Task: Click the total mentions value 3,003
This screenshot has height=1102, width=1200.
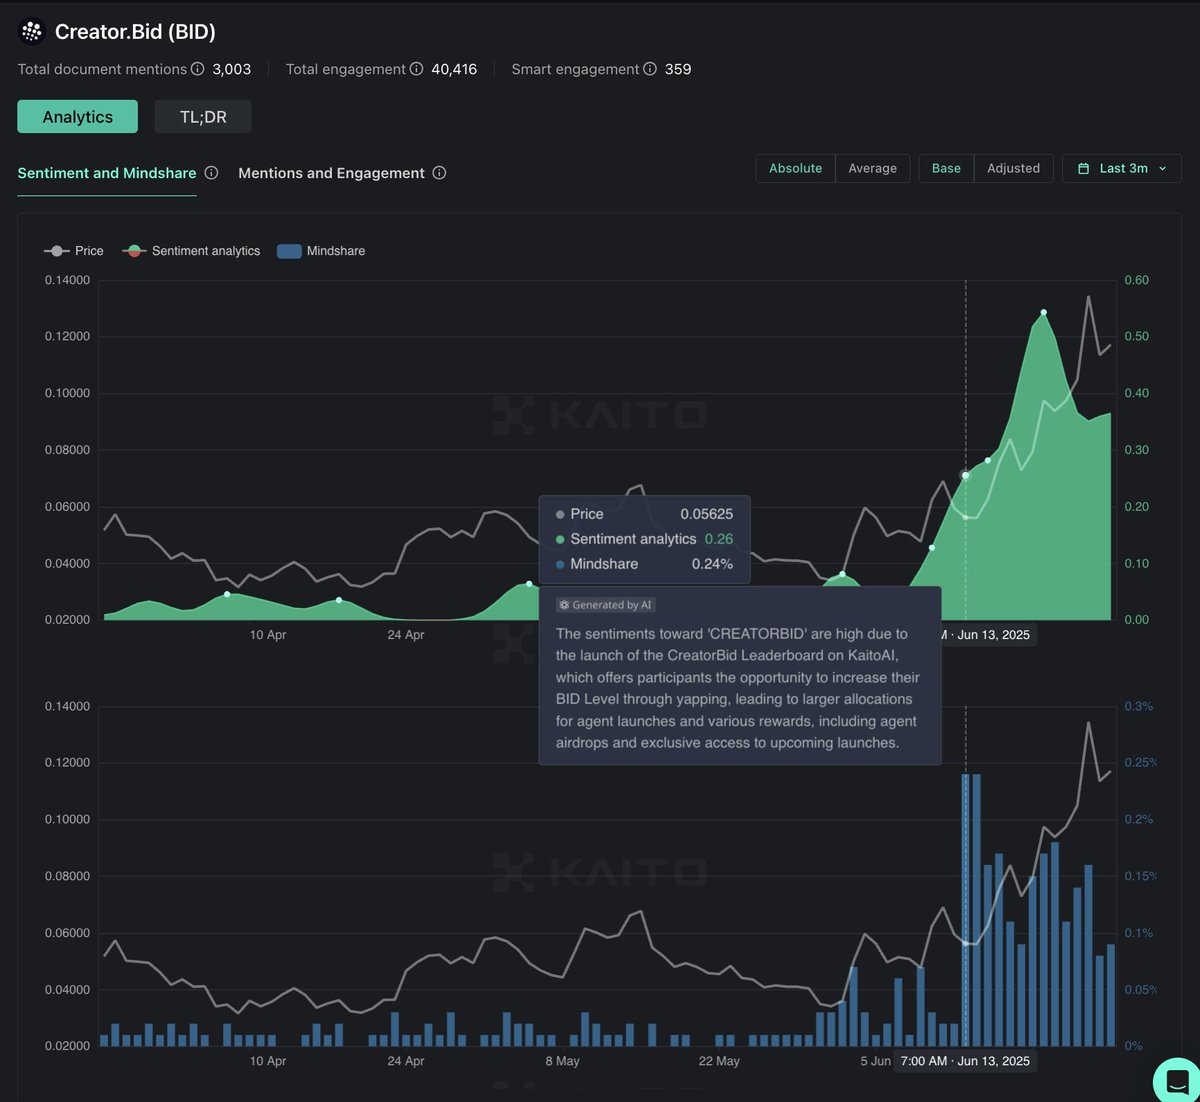Action: (x=232, y=69)
